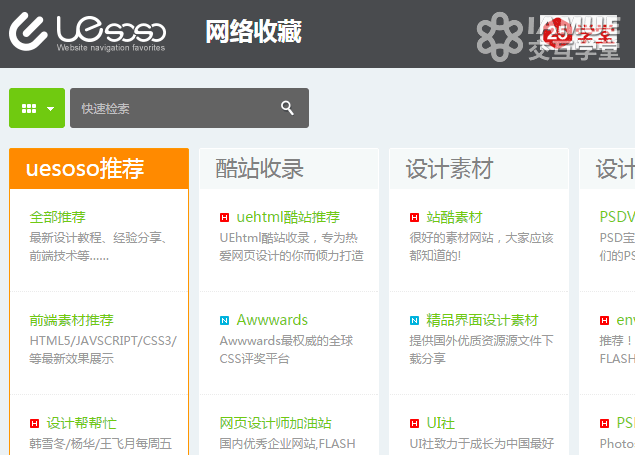Click description 最新设计教程、经验分享

98,238
